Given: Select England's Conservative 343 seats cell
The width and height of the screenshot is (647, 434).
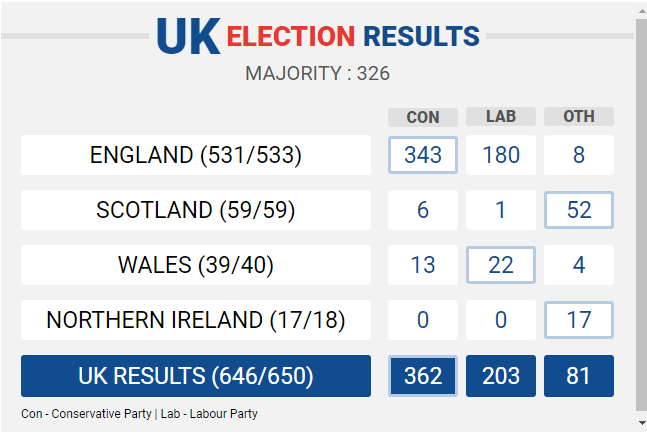Looking at the screenshot, I should [423, 155].
